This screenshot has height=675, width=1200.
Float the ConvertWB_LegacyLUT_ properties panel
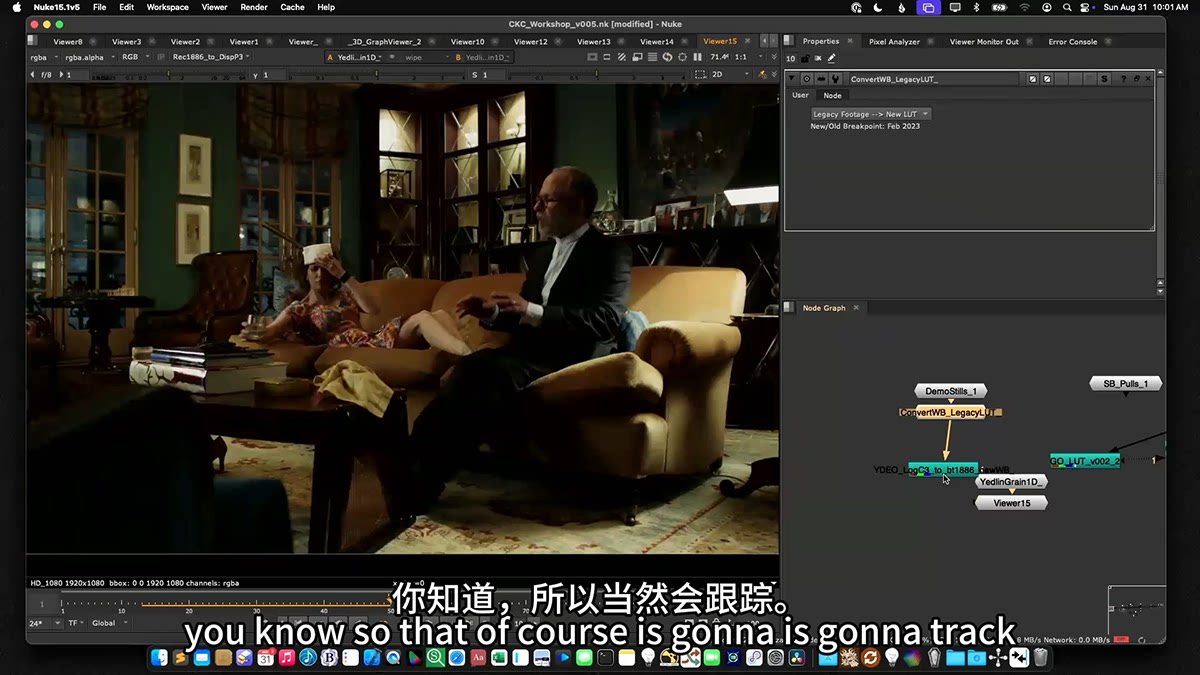pos(1136,79)
